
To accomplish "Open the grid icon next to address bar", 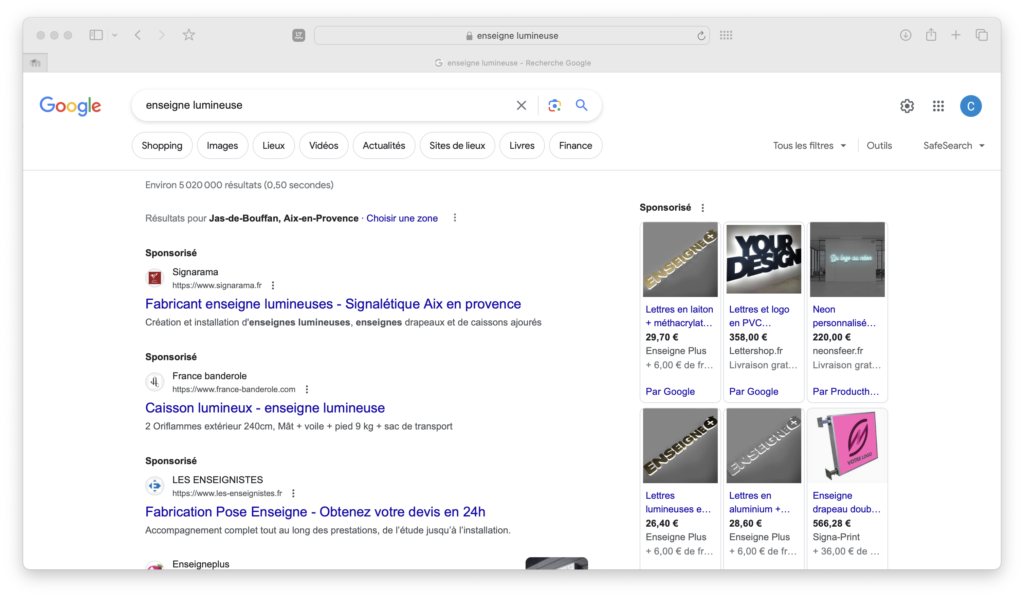I will pos(726,35).
